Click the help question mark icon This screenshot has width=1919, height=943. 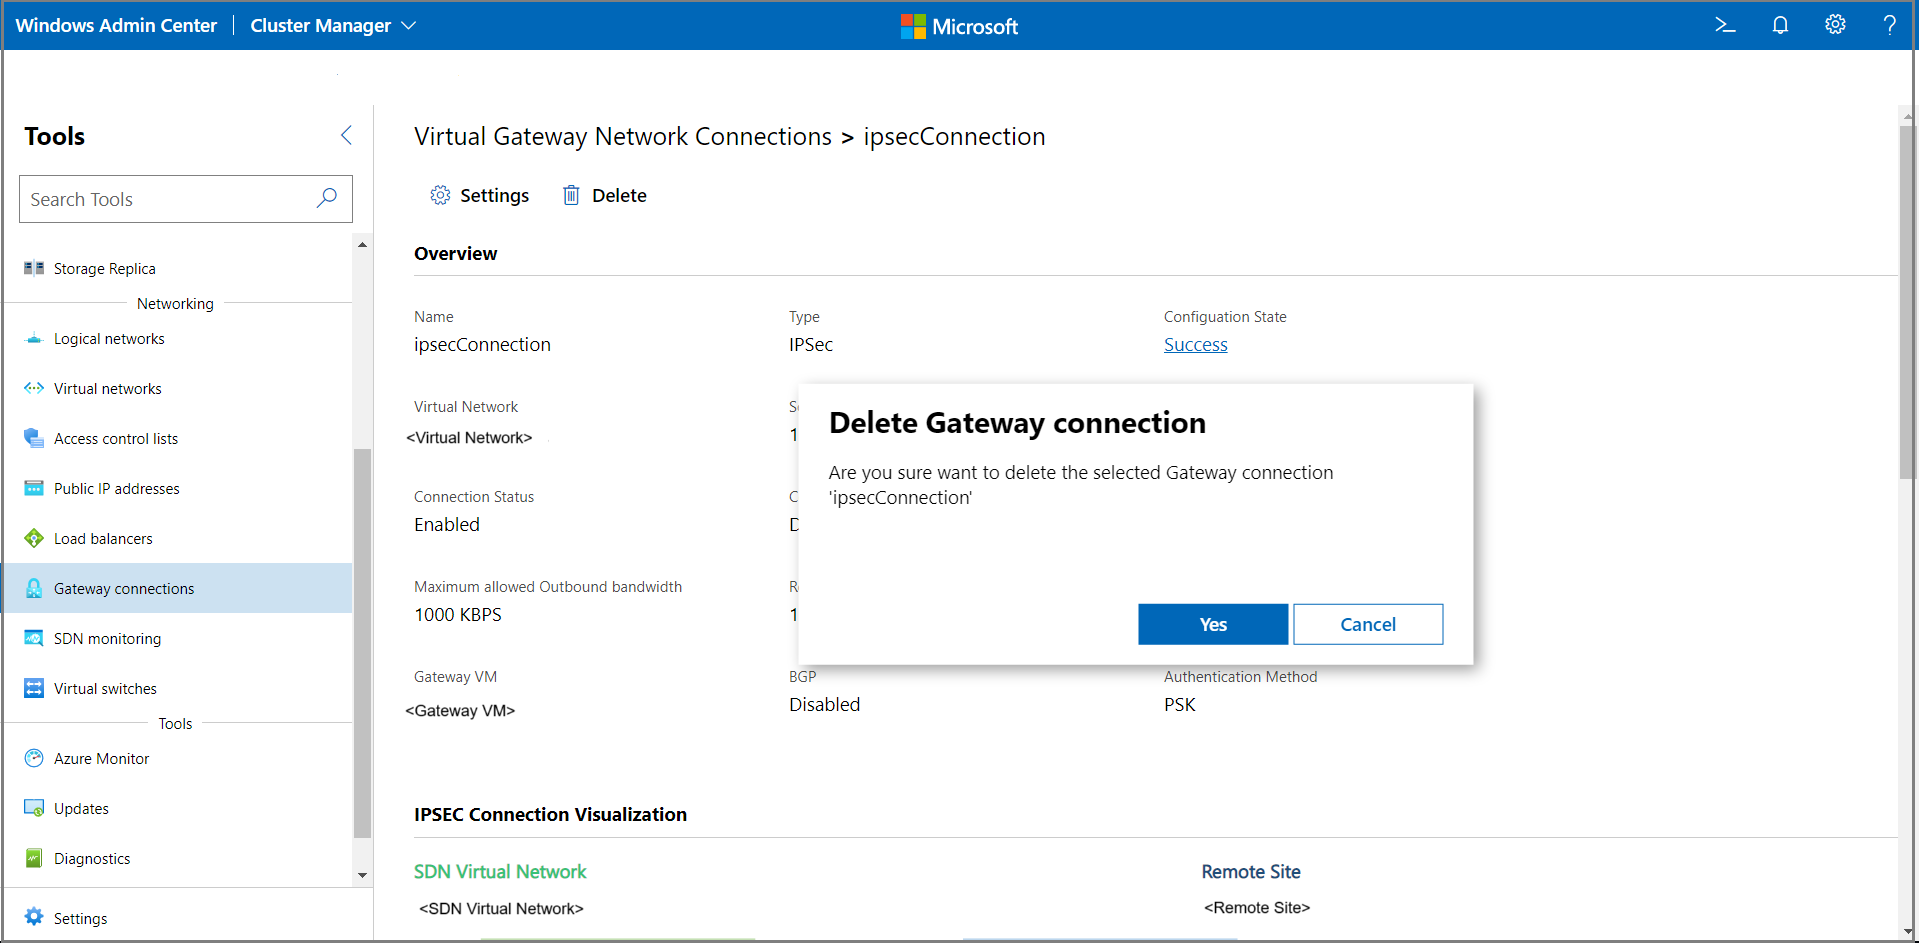coord(1889,25)
